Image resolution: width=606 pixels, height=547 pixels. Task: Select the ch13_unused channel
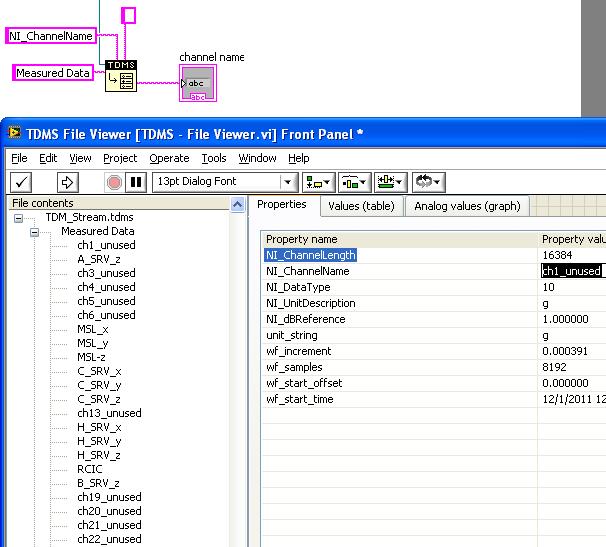tap(109, 413)
